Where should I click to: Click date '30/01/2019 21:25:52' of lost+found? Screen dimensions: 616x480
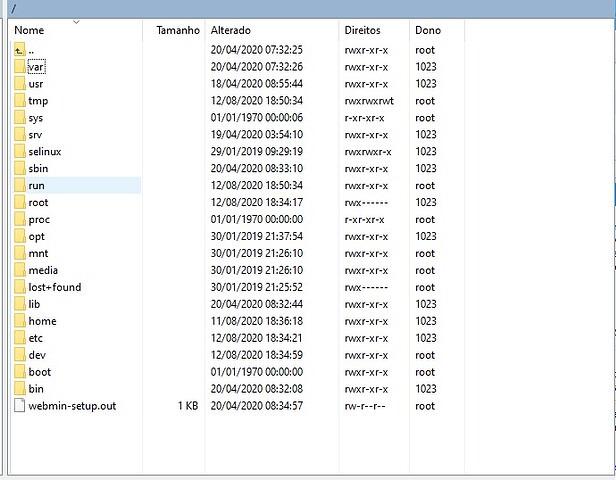coord(257,287)
